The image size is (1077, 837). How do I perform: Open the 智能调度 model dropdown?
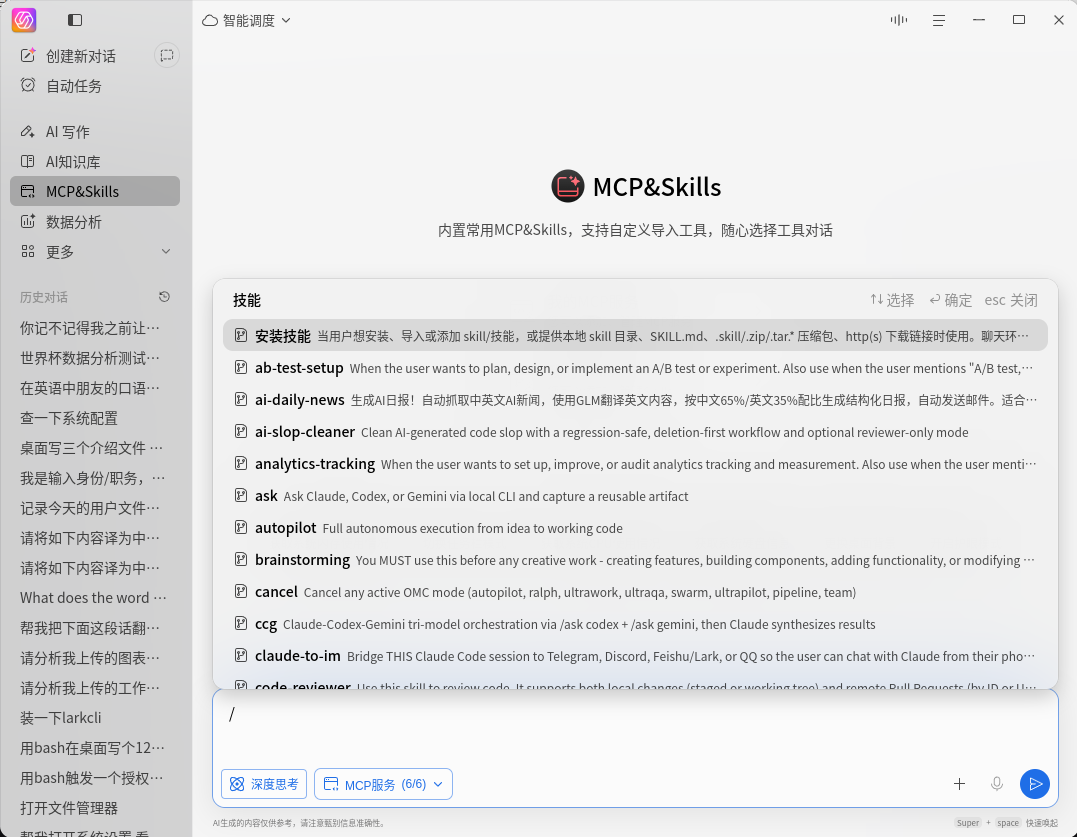247,21
